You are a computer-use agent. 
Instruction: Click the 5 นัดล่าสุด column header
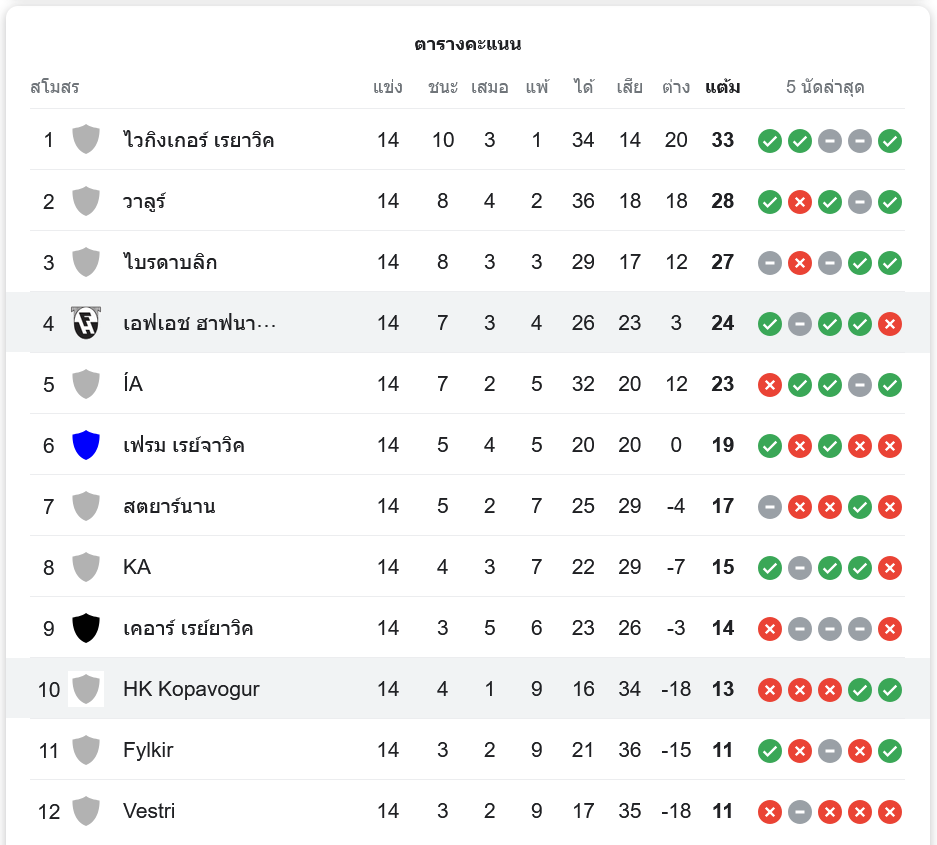[825, 87]
